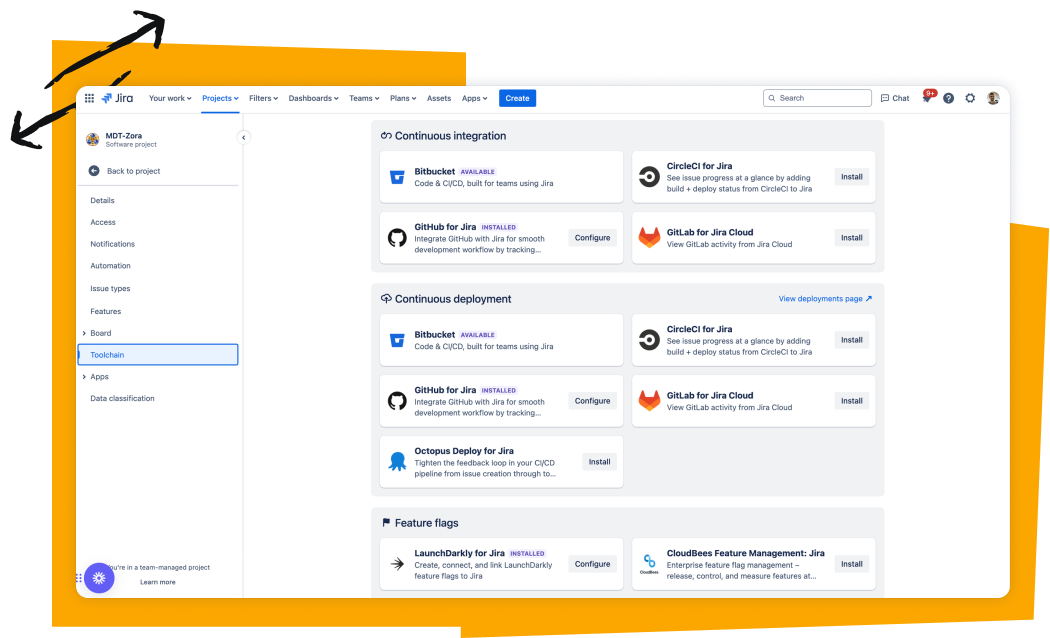Click GitHub icon in Continuous integration
The width and height of the screenshot is (1050, 638).
pos(397,238)
